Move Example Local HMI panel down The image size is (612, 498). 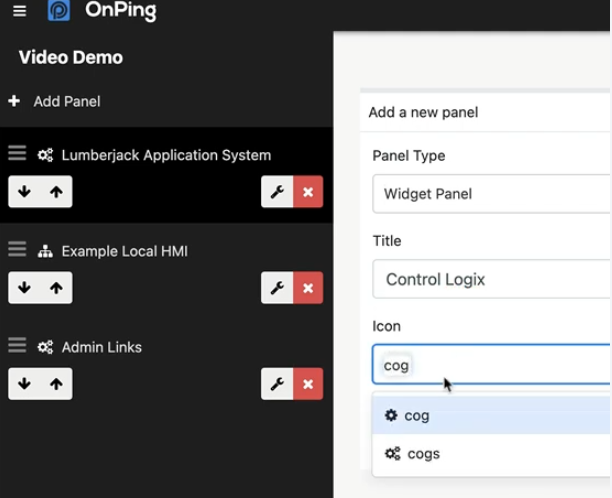pos(24,288)
